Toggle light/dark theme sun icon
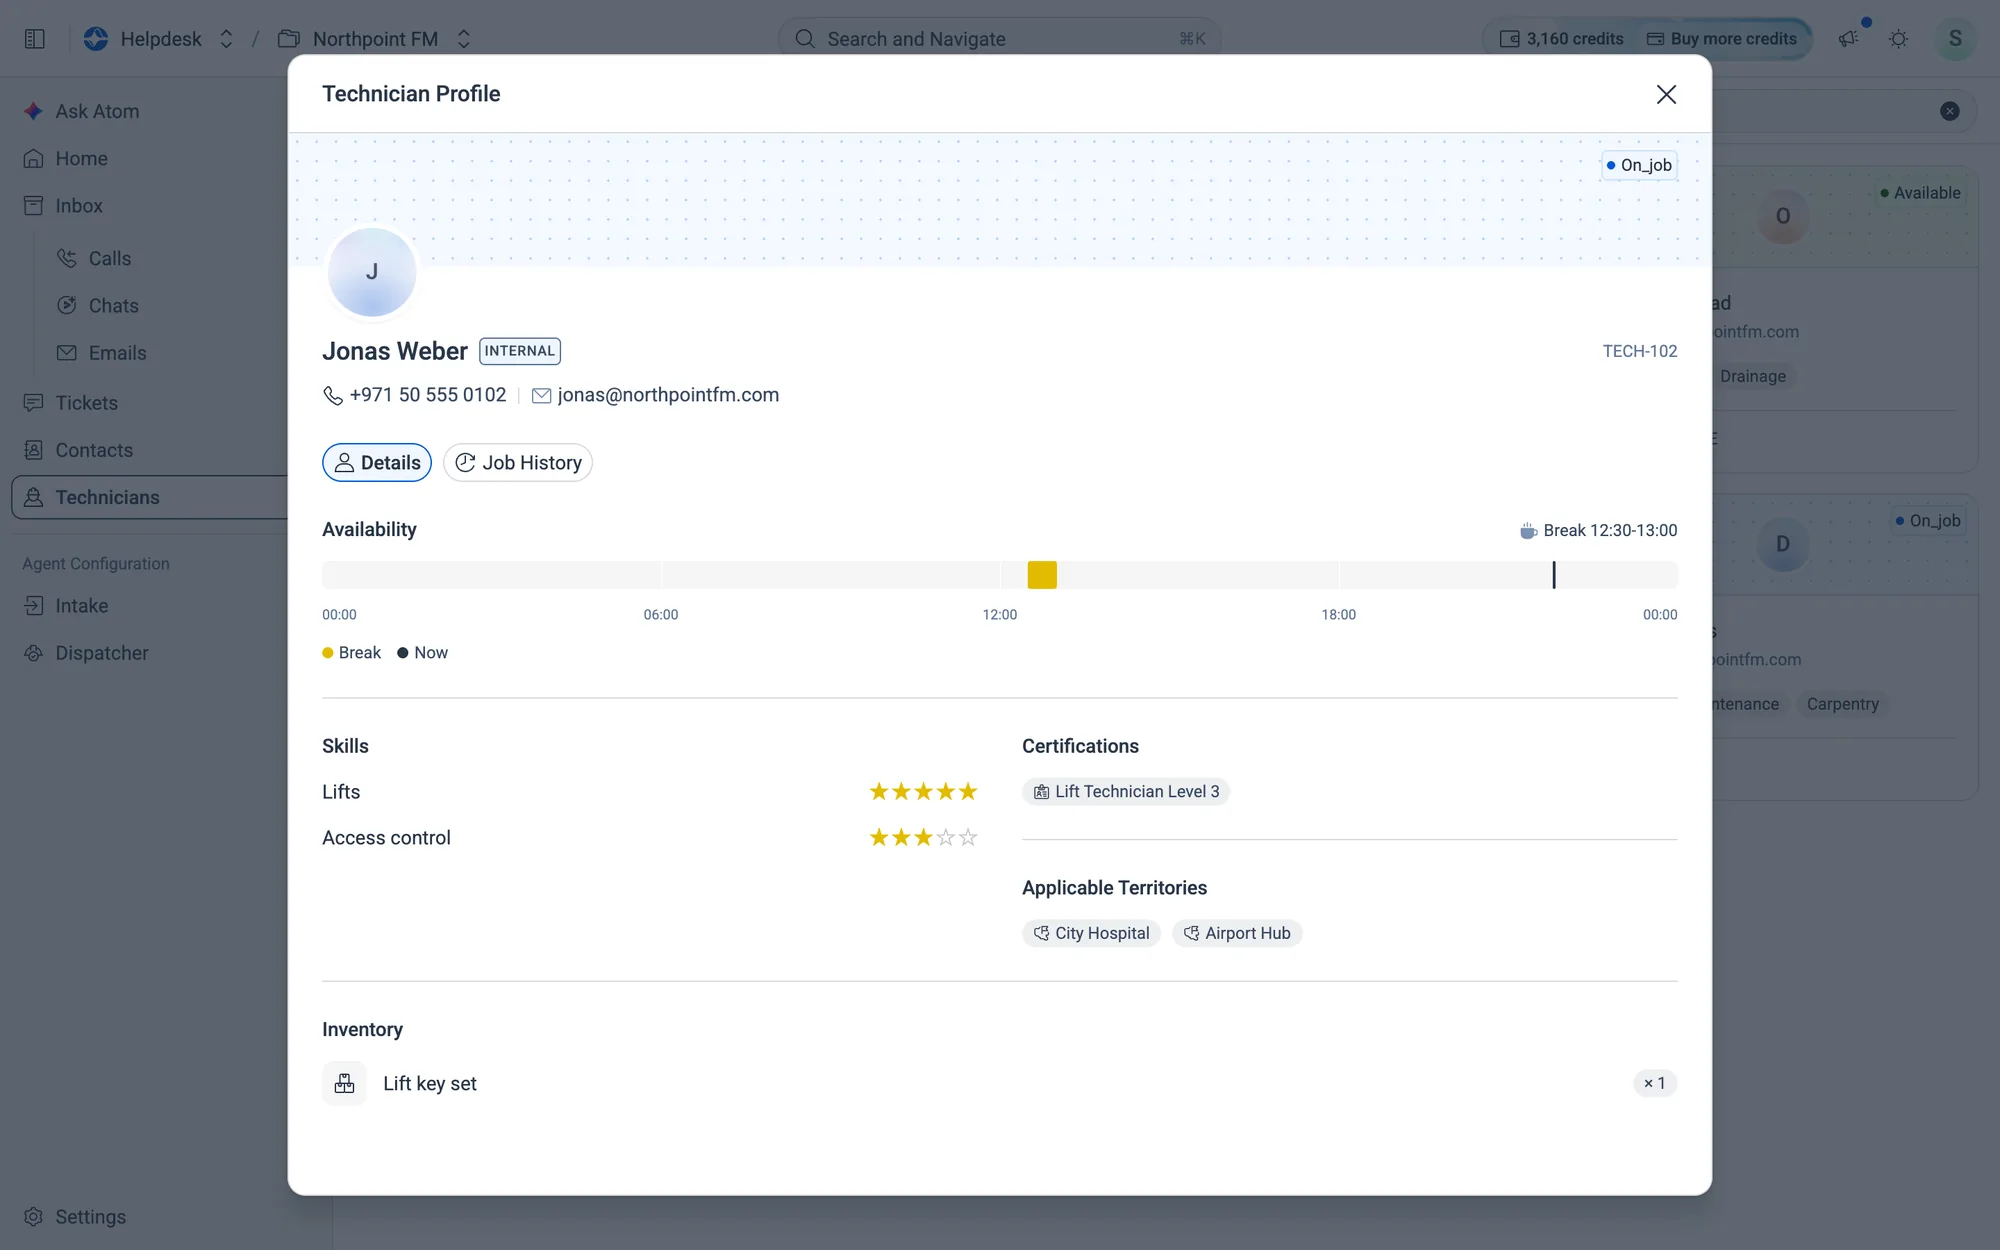Viewport: 2000px width, 1250px height. point(1899,39)
